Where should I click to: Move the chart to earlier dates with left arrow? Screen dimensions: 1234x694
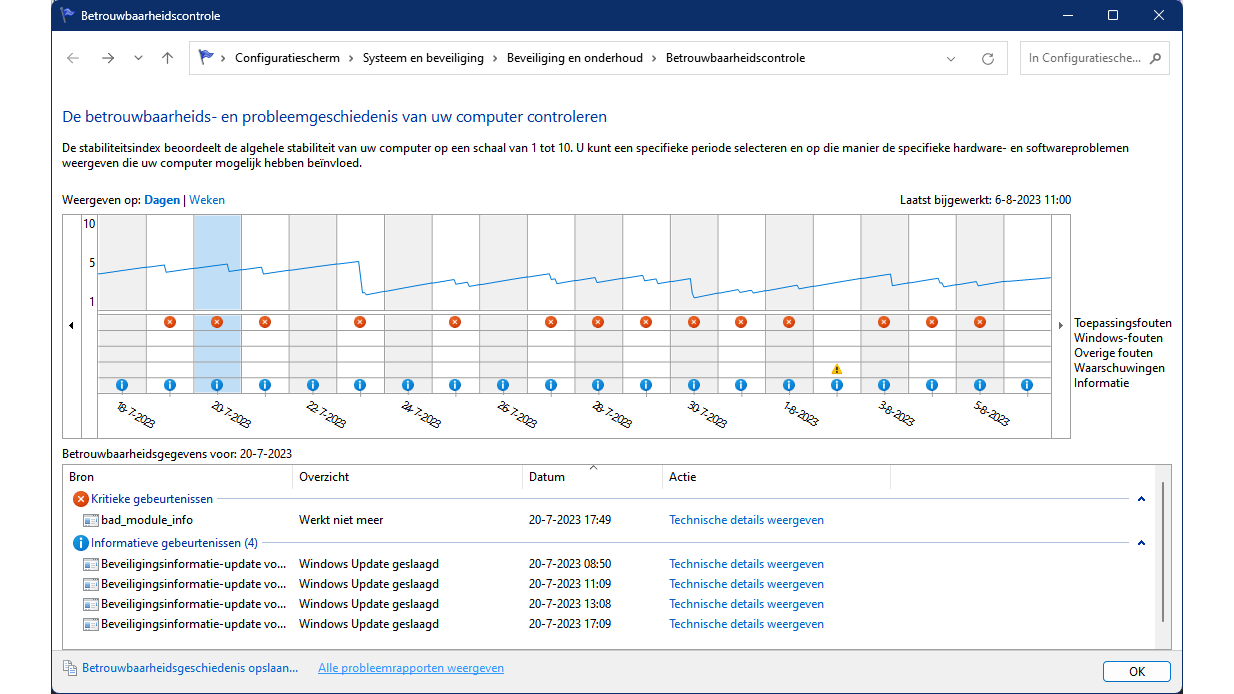(71, 325)
